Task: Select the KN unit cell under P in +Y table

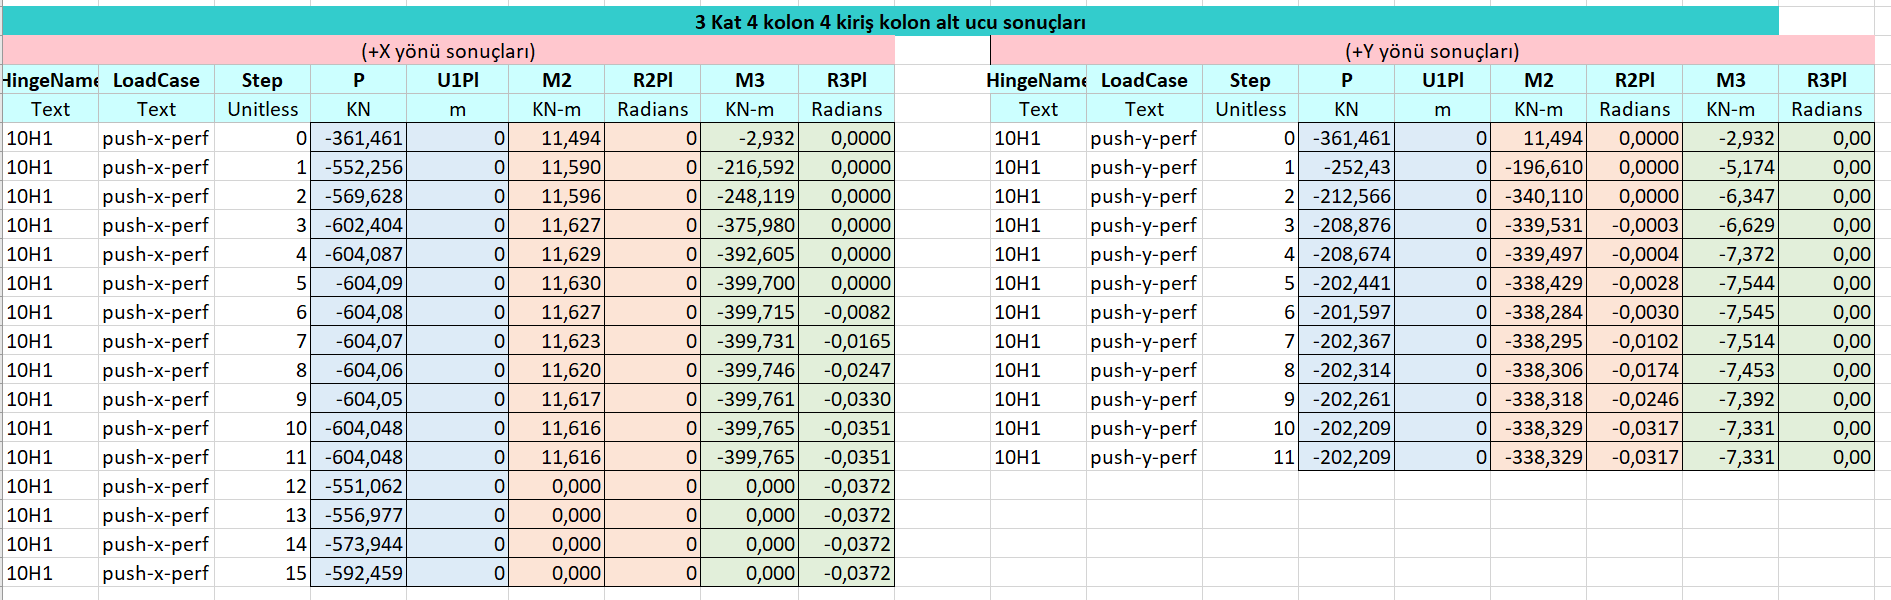Action: pos(1346,109)
